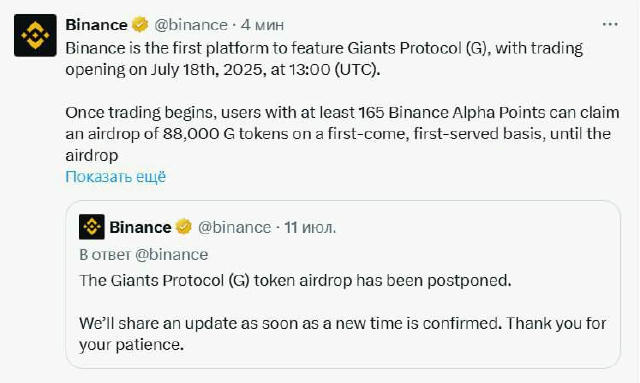Viewport: 640px width, 383px height.
Task: Open the Binance display name on main post
Action: coord(96,24)
